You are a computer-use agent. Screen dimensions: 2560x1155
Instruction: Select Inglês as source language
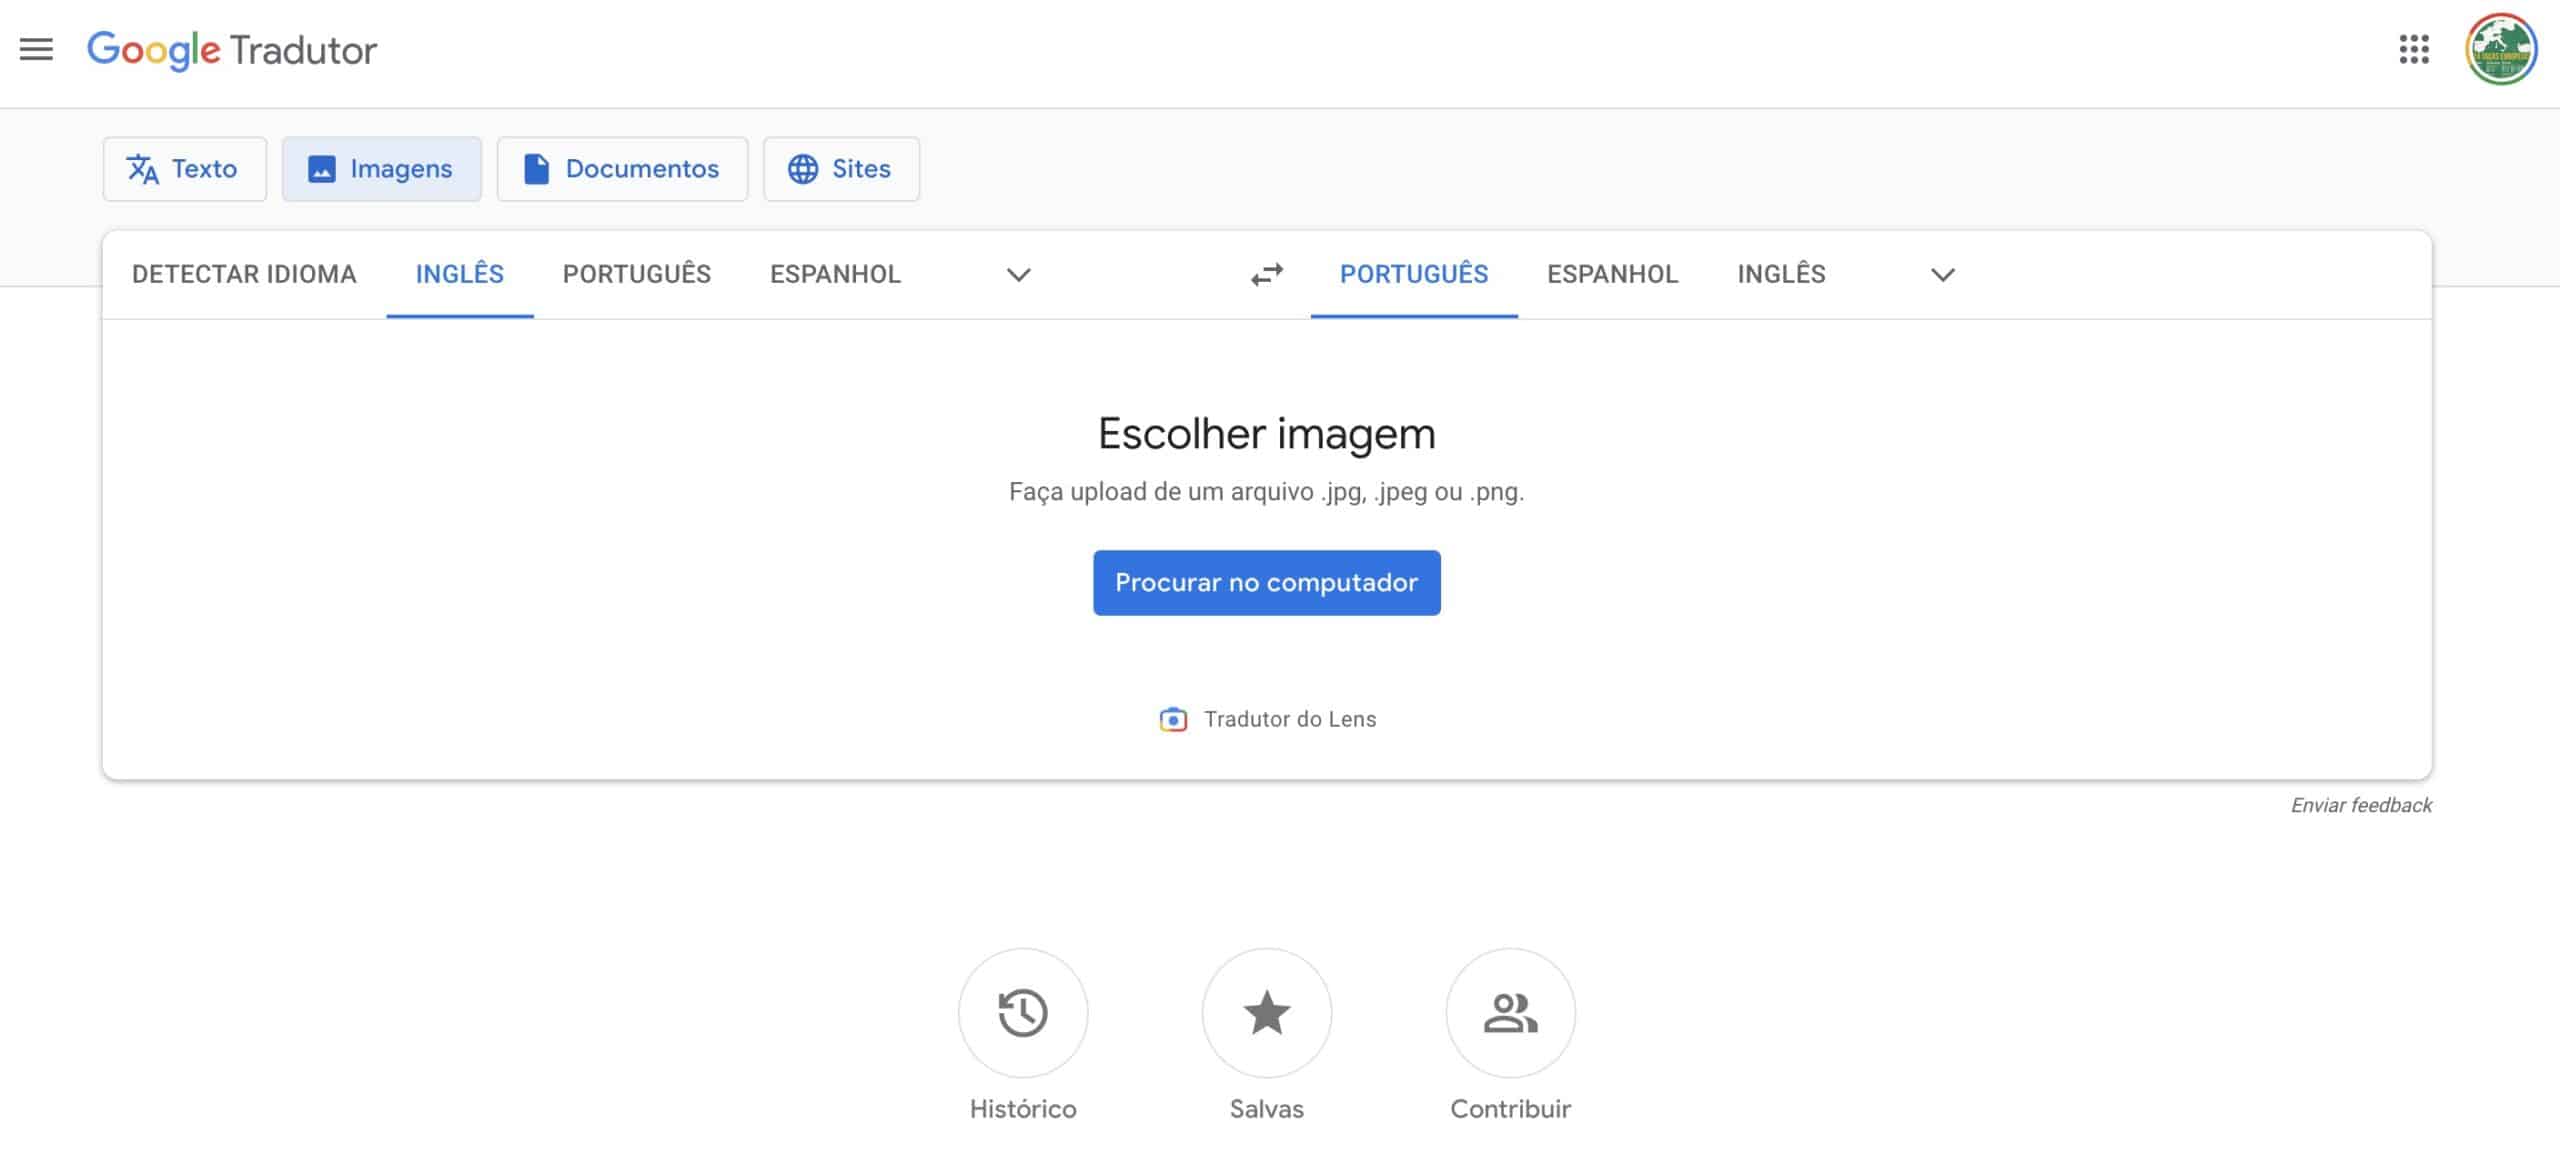460,274
